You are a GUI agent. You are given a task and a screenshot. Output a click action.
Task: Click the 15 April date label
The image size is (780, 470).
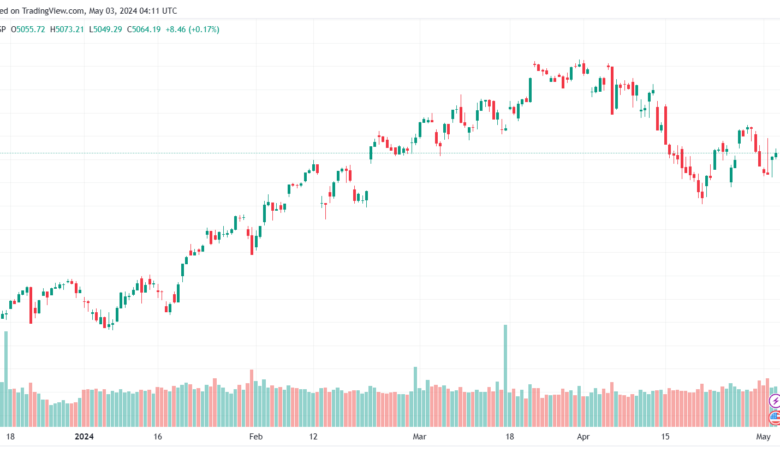pos(665,437)
